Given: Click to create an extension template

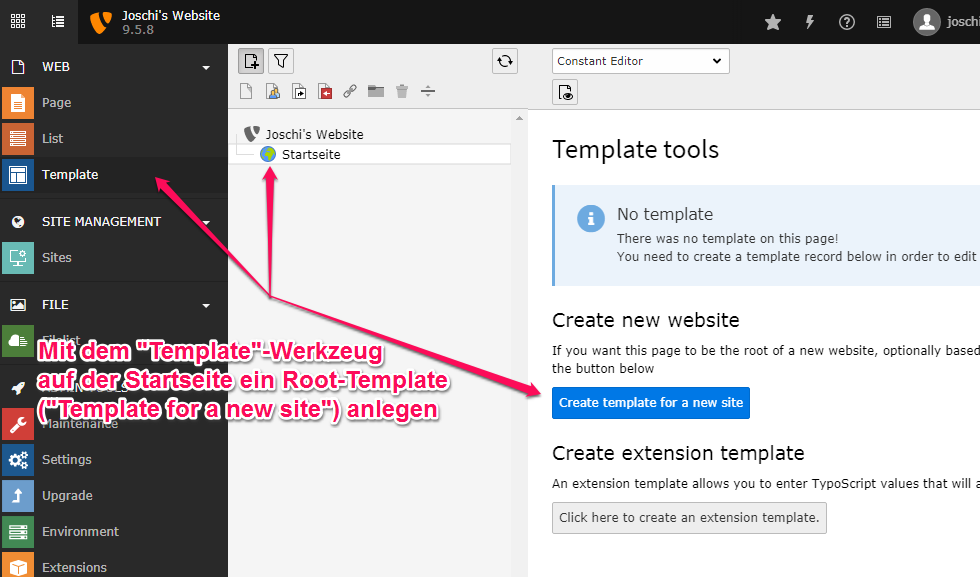Looking at the screenshot, I should click(x=689, y=518).
